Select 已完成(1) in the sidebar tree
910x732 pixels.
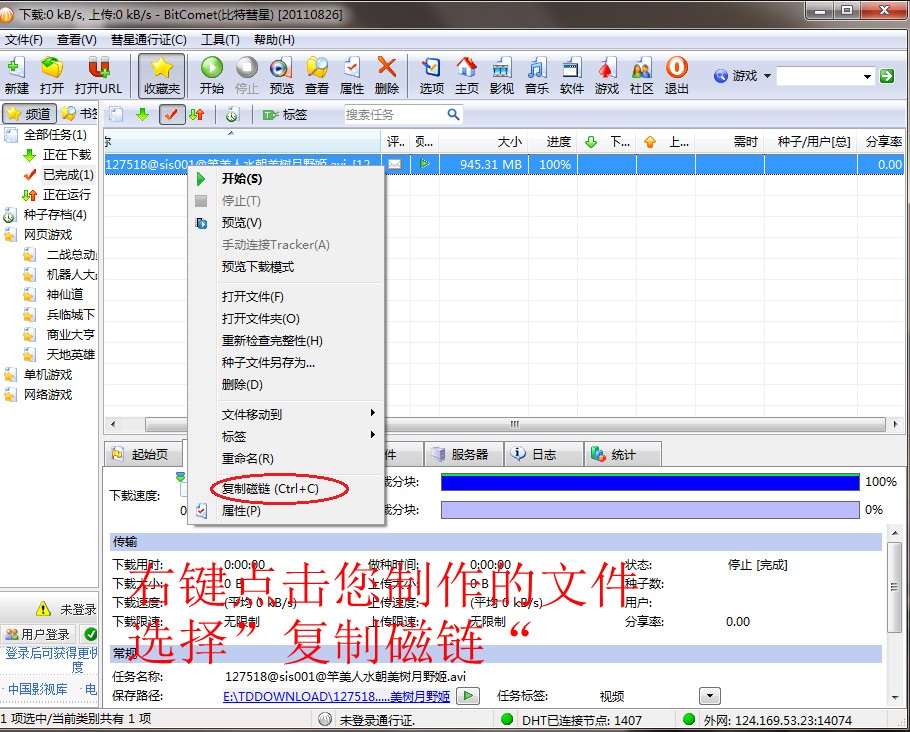pos(68,175)
